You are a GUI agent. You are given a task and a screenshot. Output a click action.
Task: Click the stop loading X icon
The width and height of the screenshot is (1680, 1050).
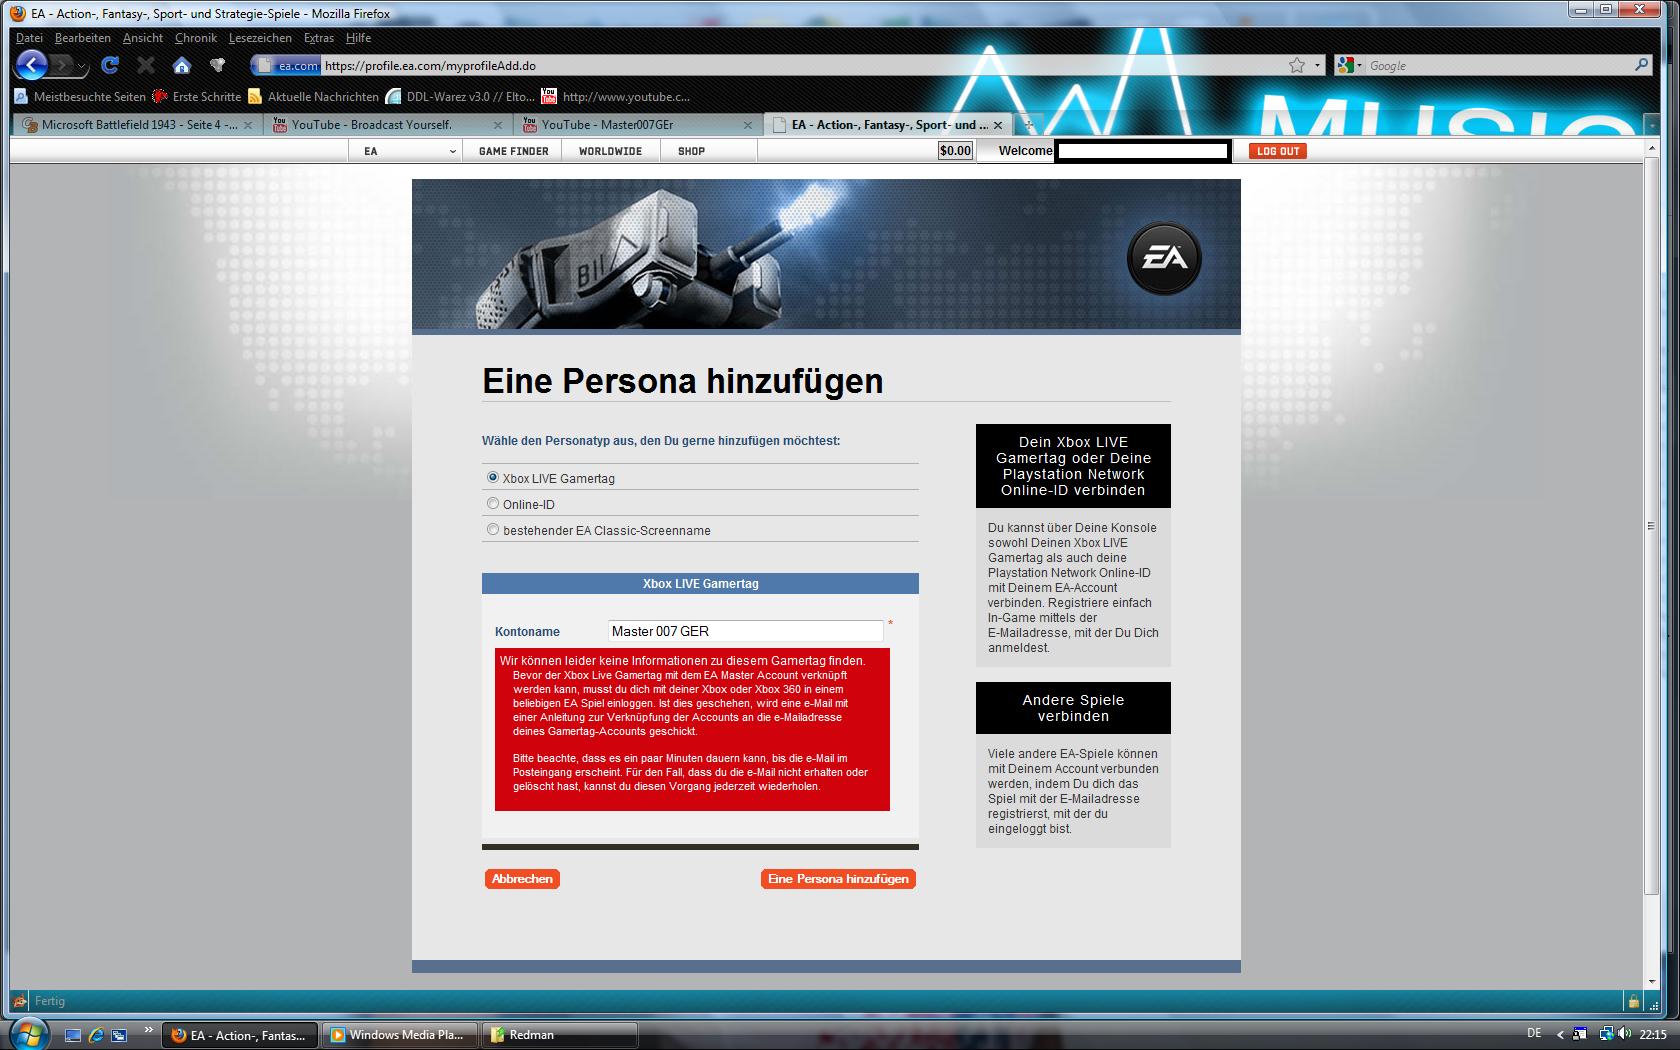[x=146, y=66]
